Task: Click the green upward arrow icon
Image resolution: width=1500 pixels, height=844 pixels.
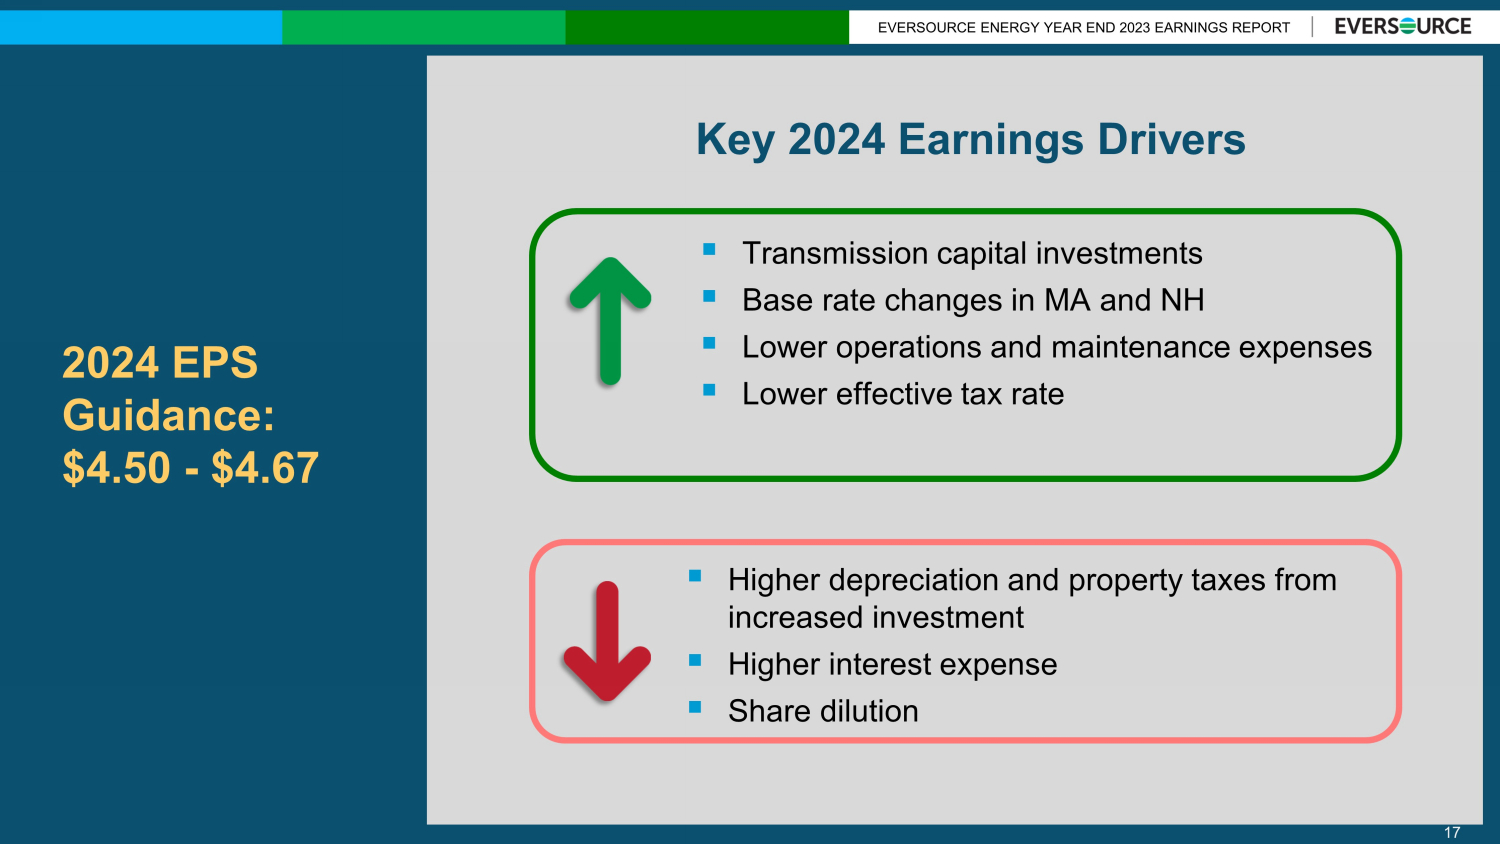Action: click(610, 320)
